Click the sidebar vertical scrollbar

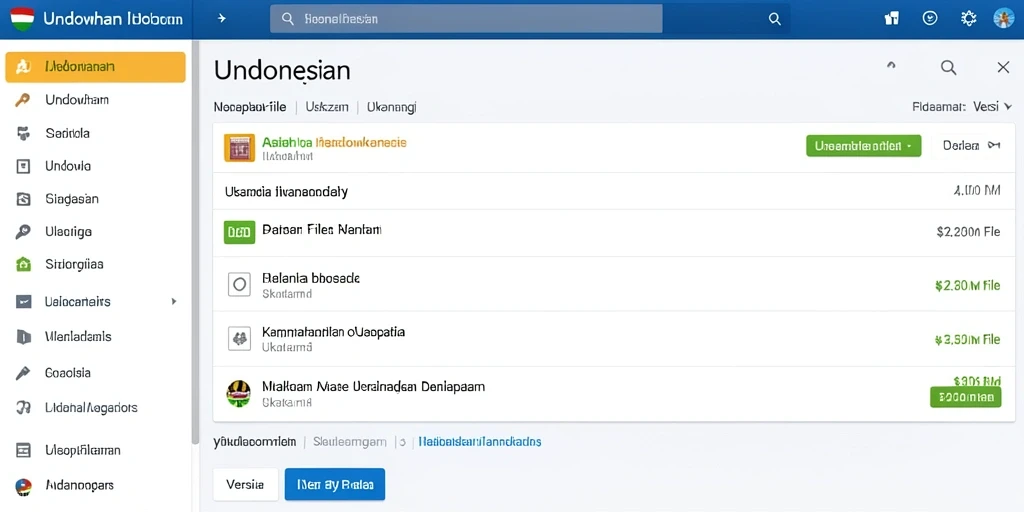(x=195, y=242)
